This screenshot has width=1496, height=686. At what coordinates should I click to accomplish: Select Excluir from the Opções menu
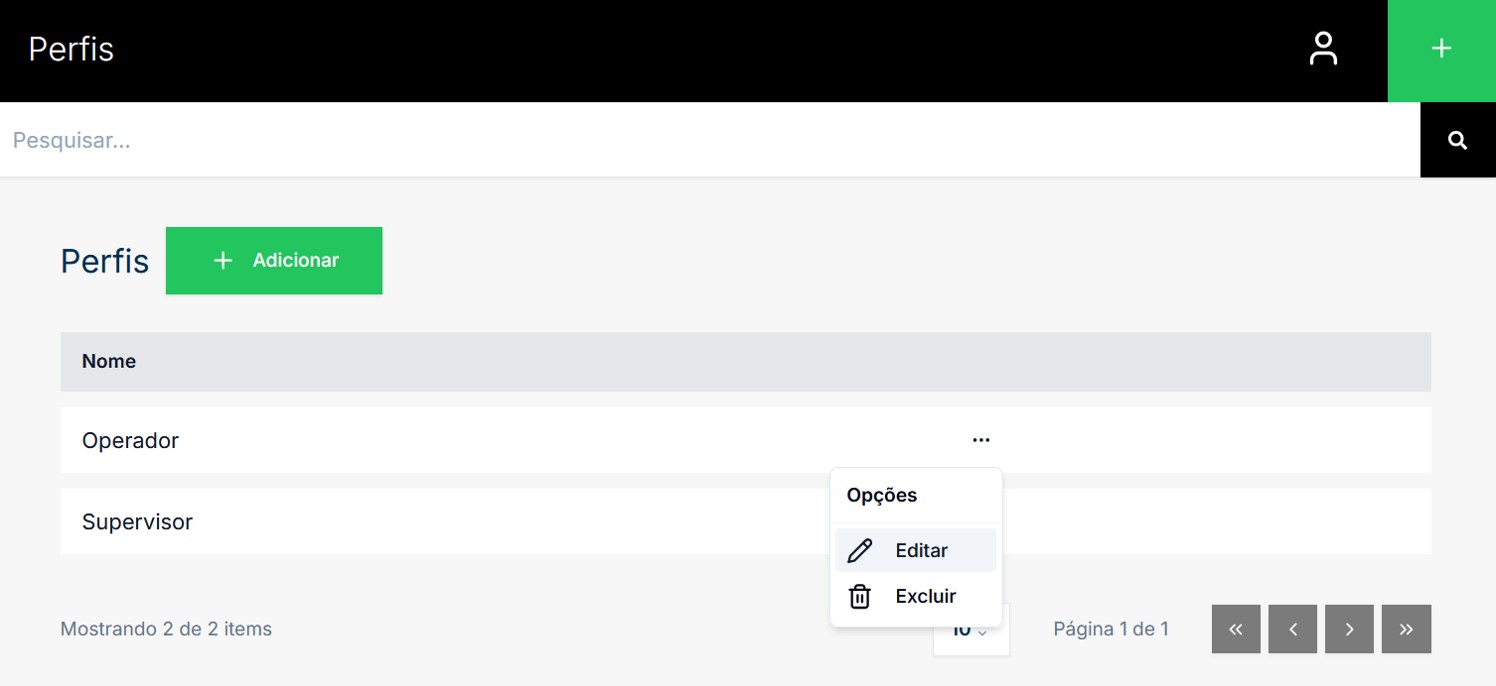[925, 597]
